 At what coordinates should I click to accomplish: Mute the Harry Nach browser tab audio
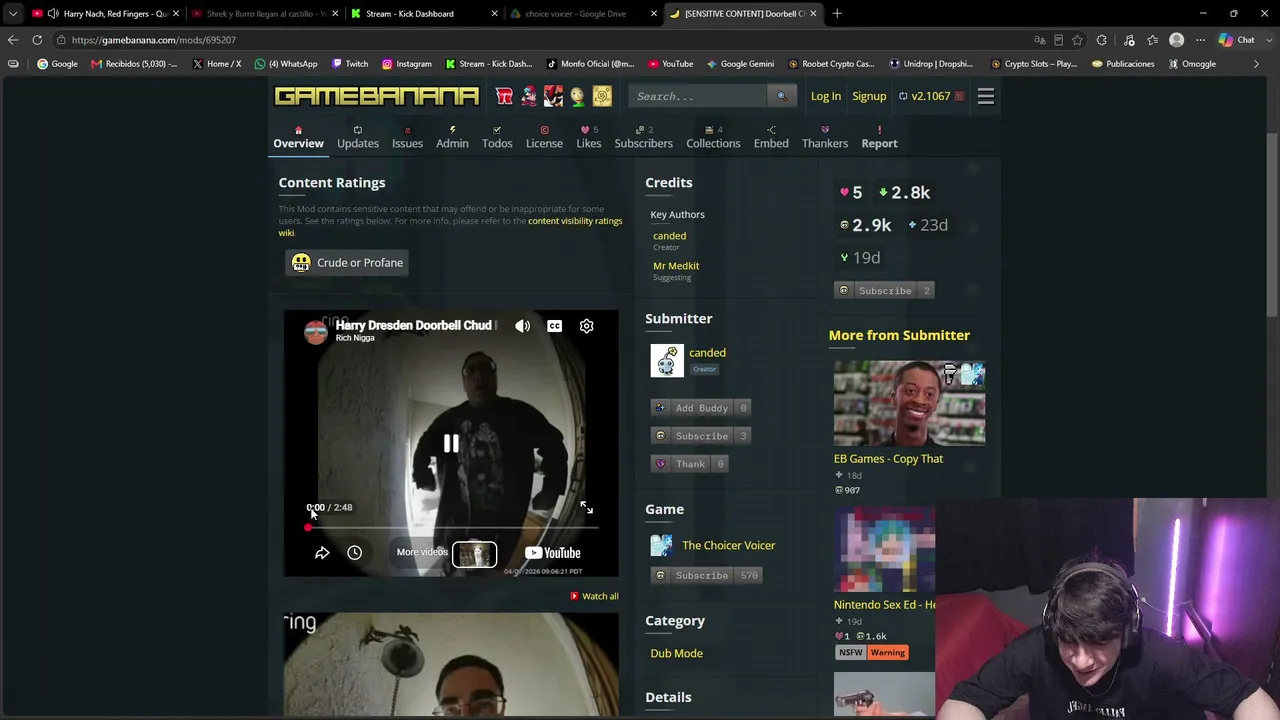[52, 14]
